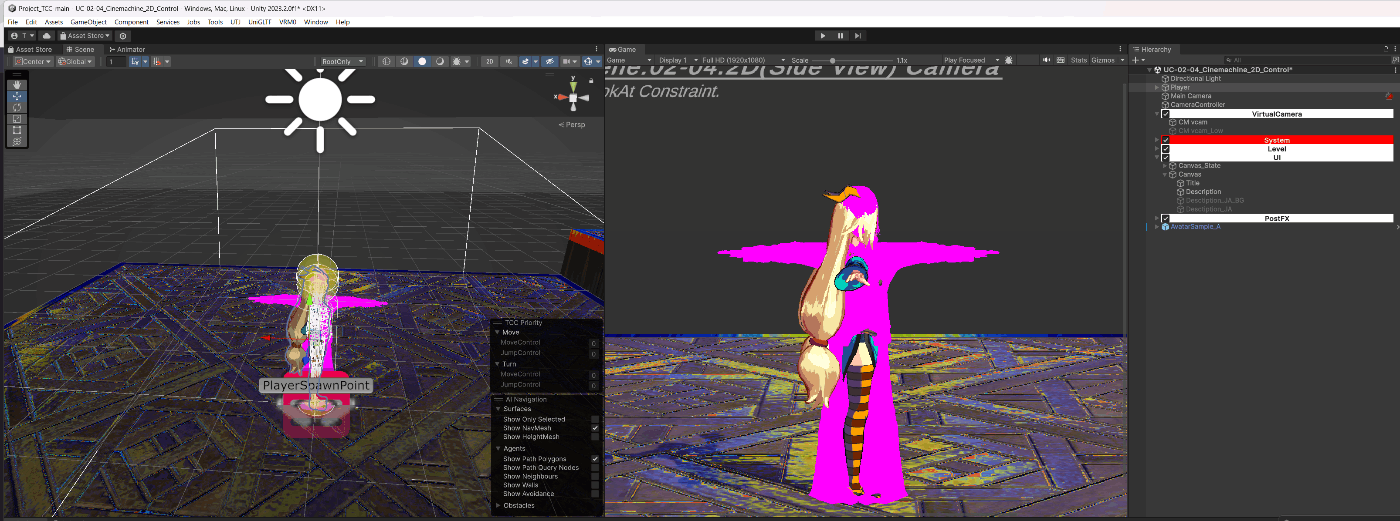Toggle UI checkbox in Hierarchy
Viewport: 1400px width, 521px height.
coord(1165,157)
